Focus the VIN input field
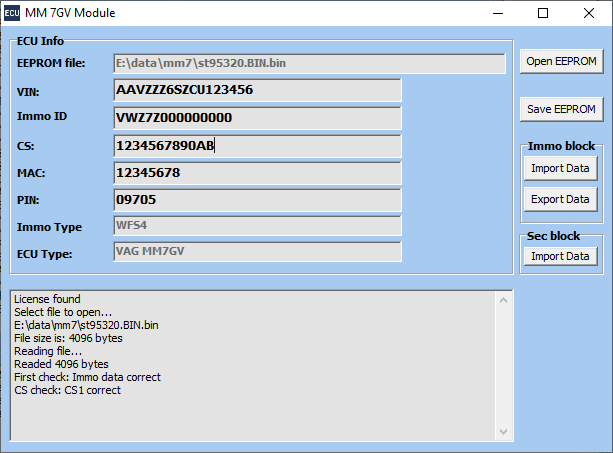The image size is (613, 453). pos(258,90)
